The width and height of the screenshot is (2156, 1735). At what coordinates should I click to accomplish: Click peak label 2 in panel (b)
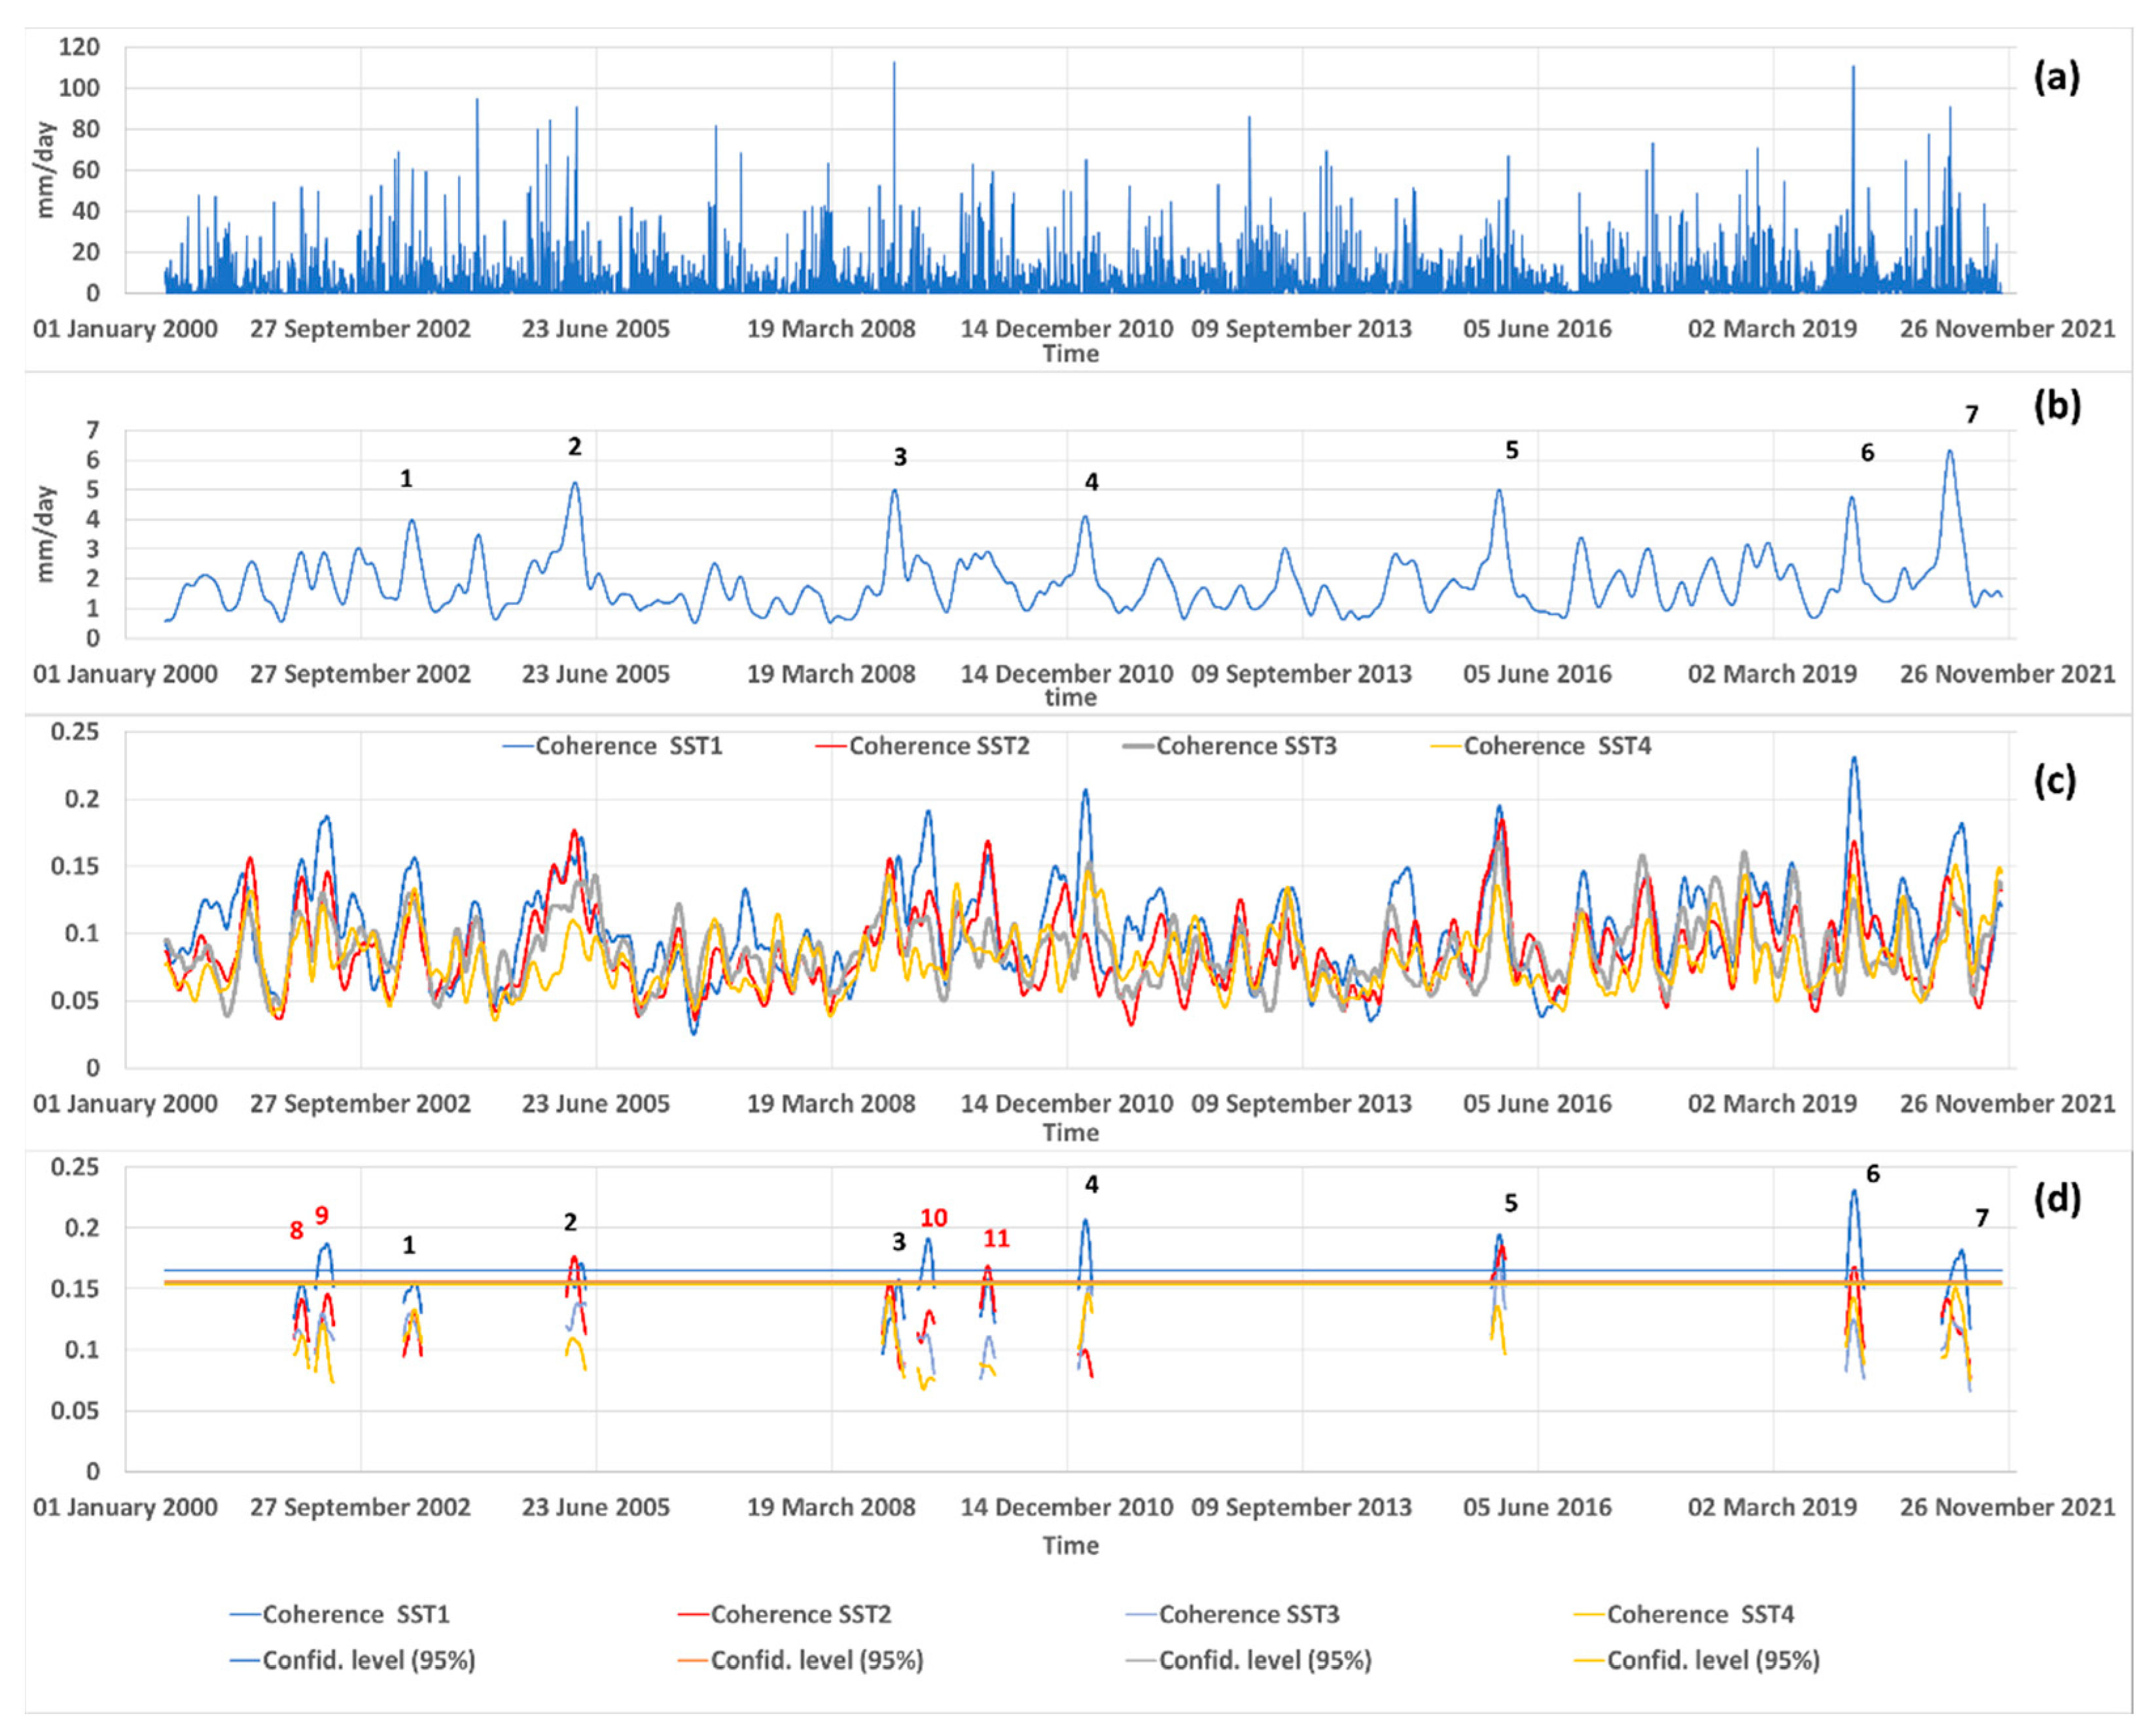pos(574,447)
